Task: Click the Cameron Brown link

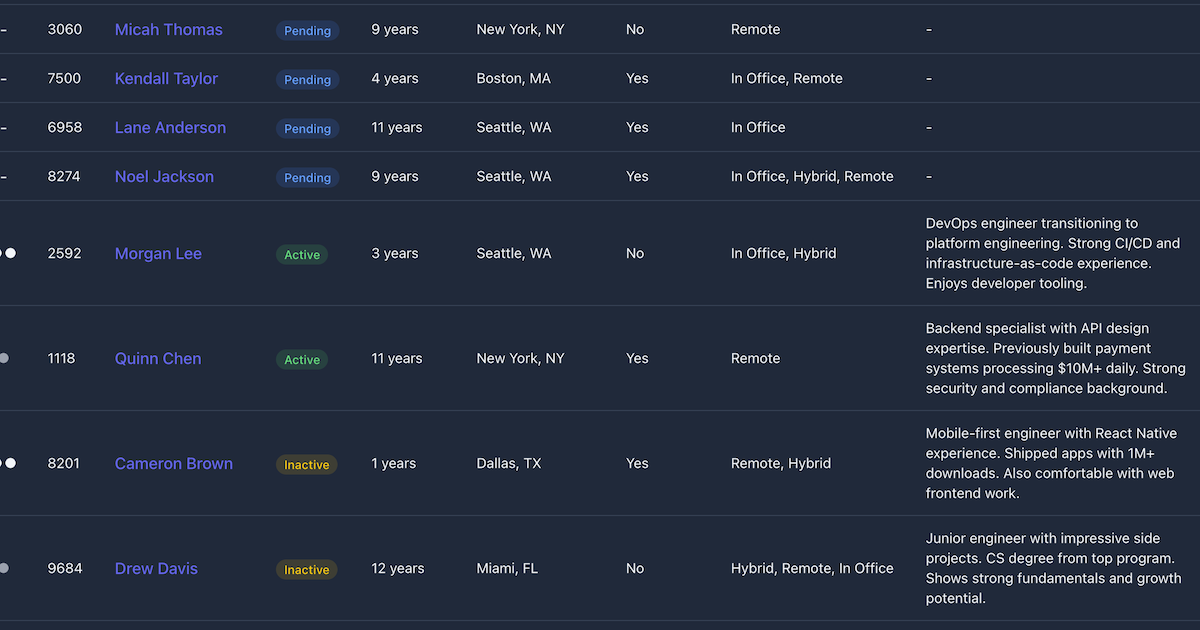Action: pos(174,464)
